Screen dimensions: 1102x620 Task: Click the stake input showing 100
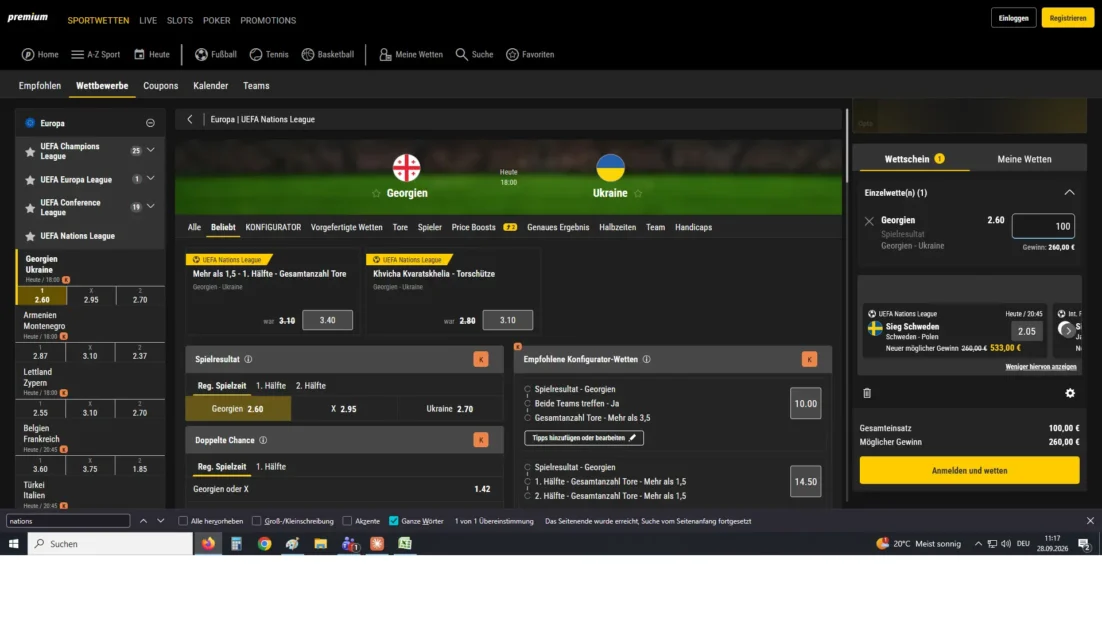tap(1043, 226)
